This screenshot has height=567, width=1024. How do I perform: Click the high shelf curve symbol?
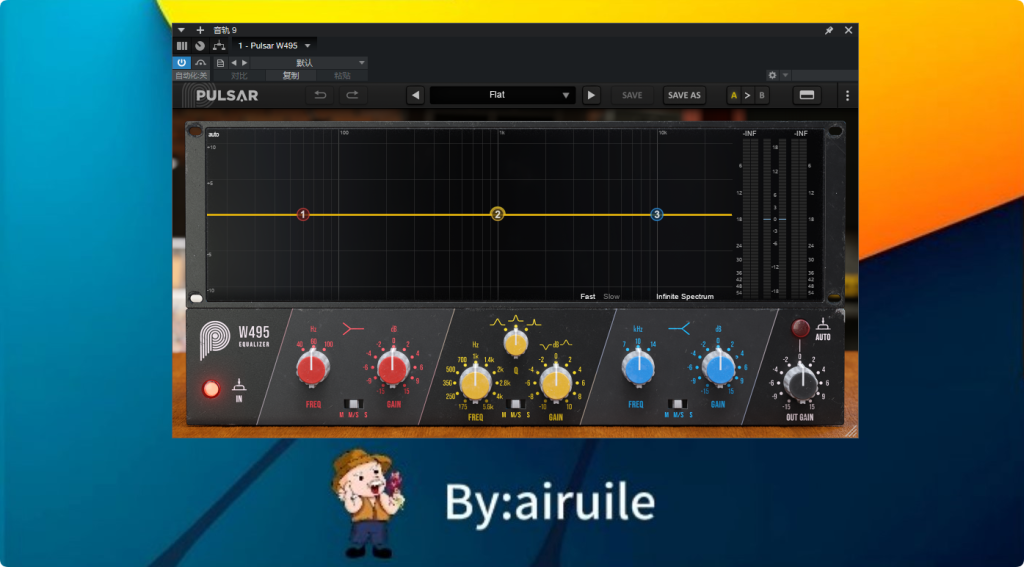(x=680, y=329)
